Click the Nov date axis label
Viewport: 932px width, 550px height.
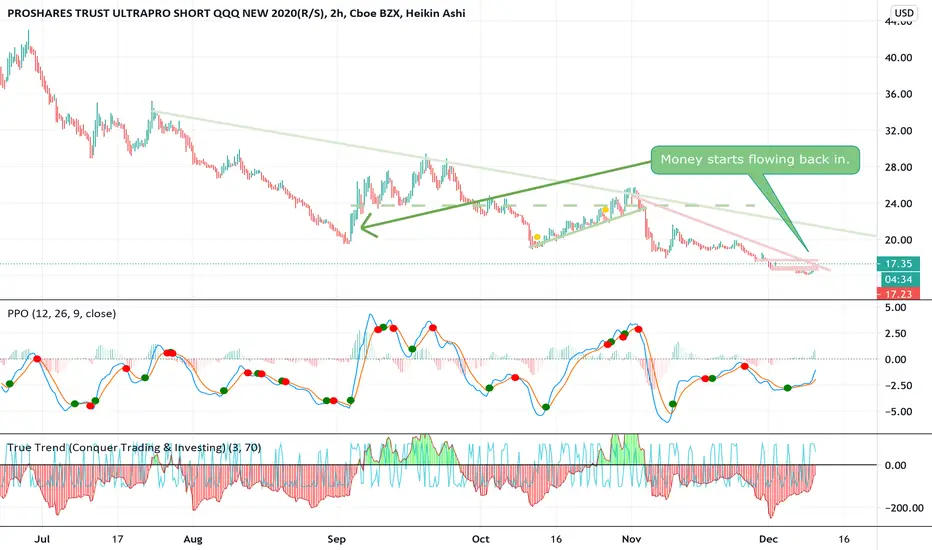[x=631, y=539]
